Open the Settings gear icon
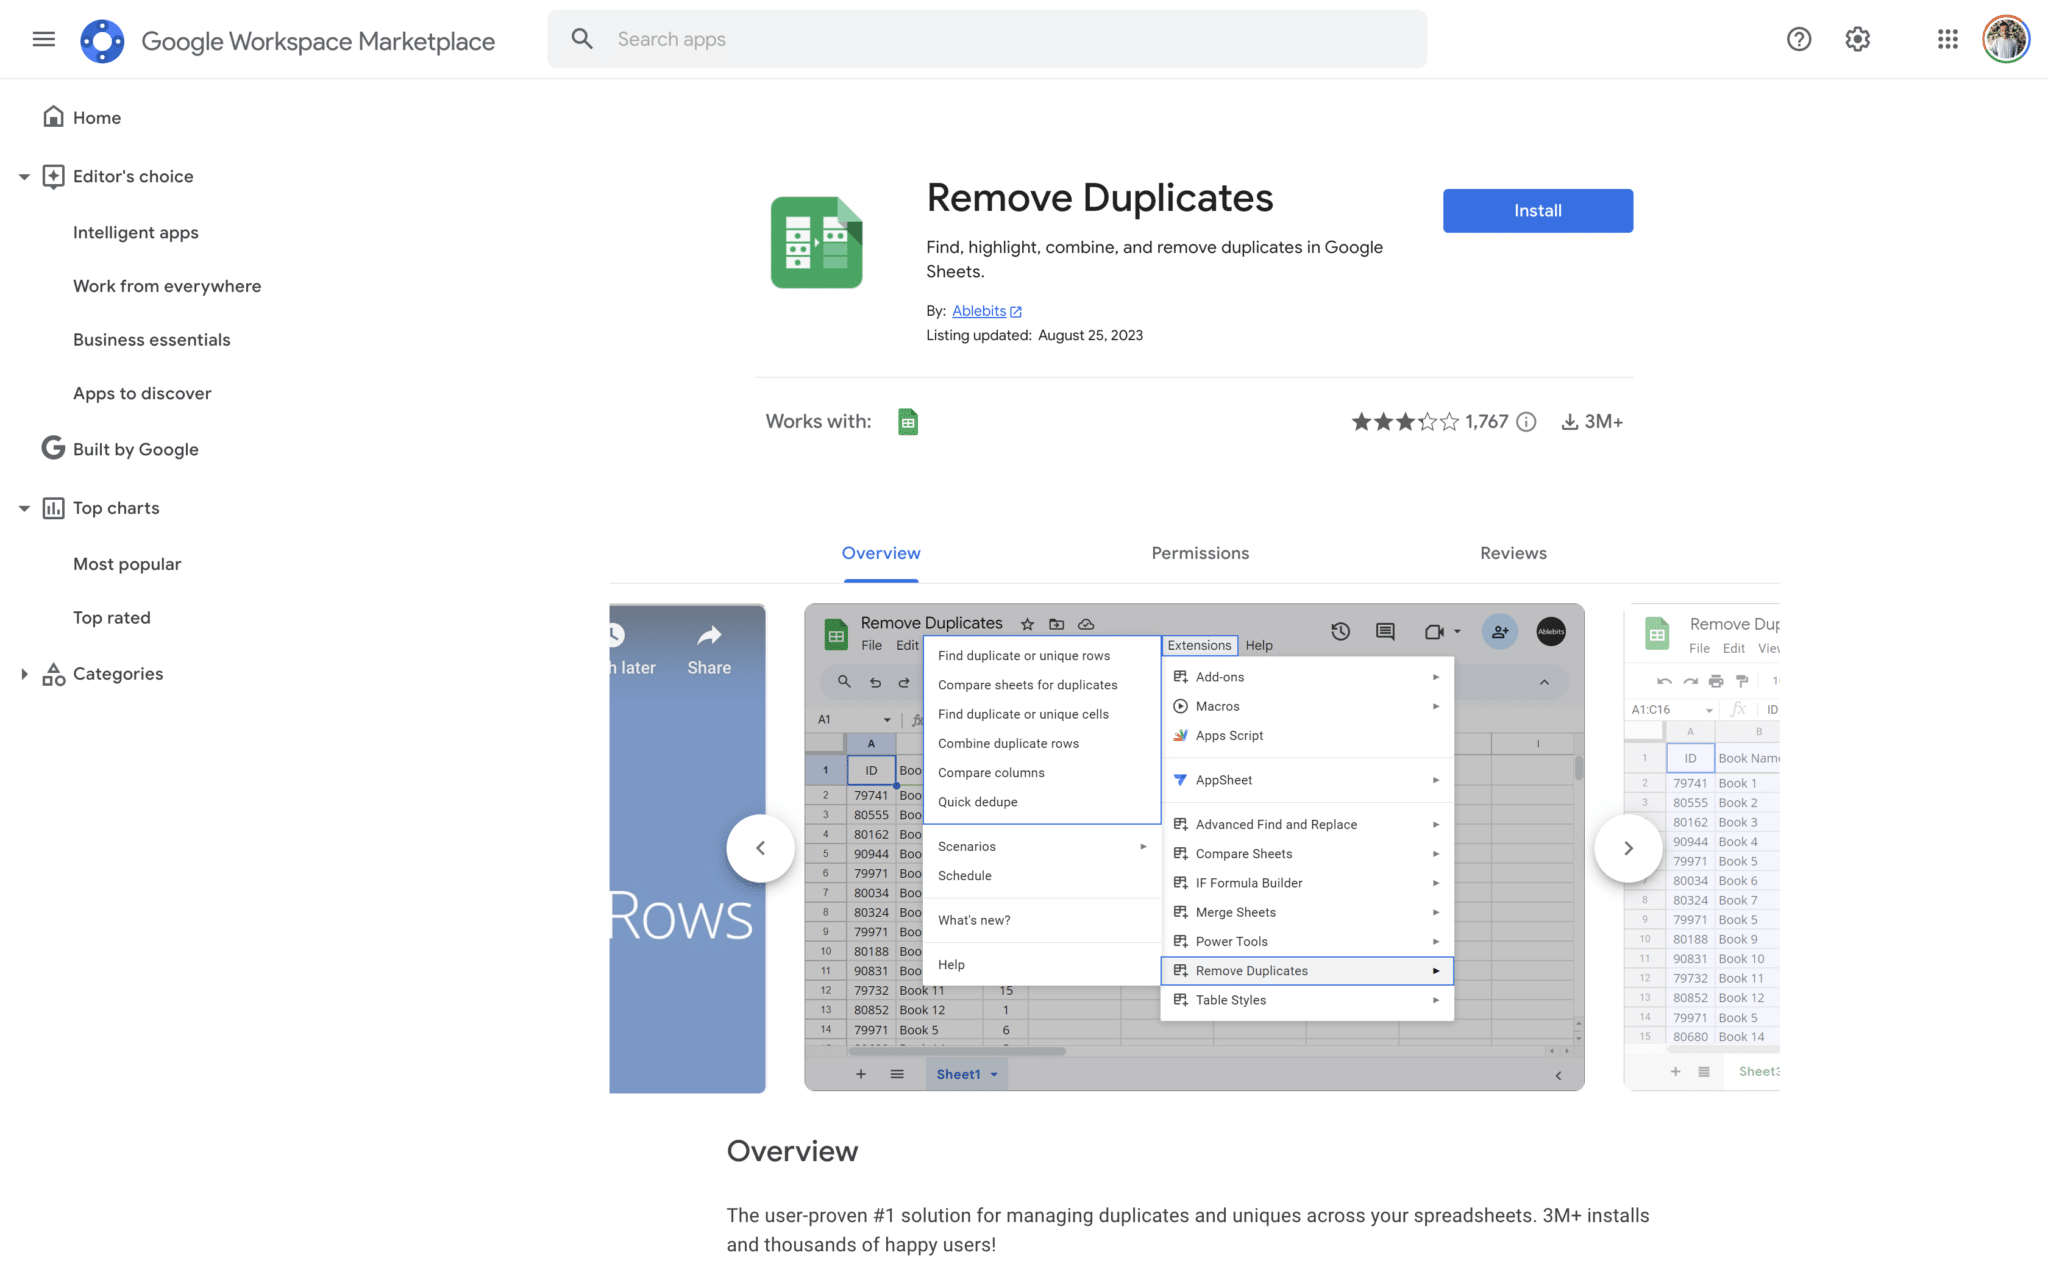This screenshot has width=2048, height=1280. coord(1857,39)
